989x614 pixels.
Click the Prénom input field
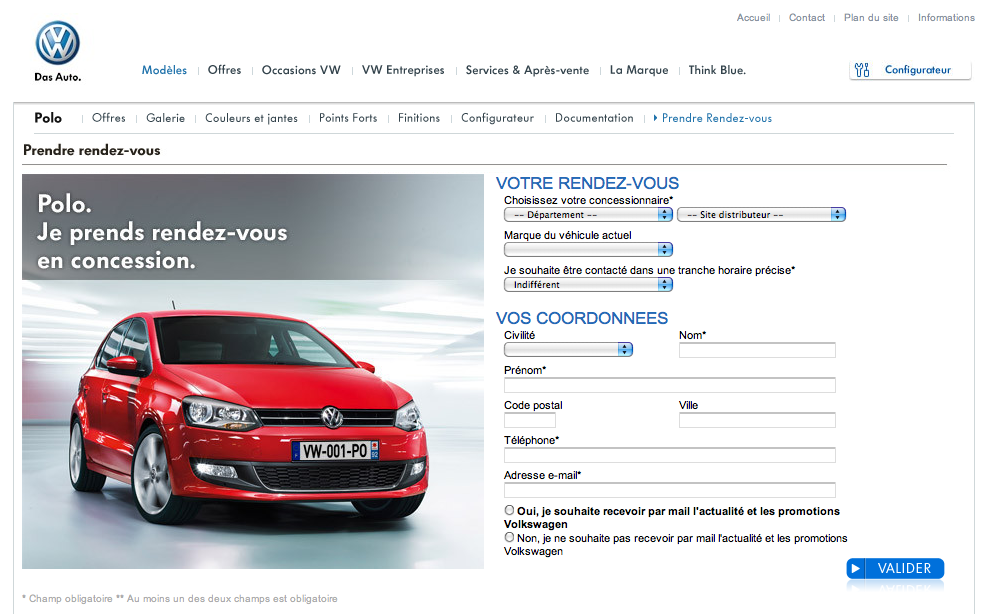click(670, 385)
